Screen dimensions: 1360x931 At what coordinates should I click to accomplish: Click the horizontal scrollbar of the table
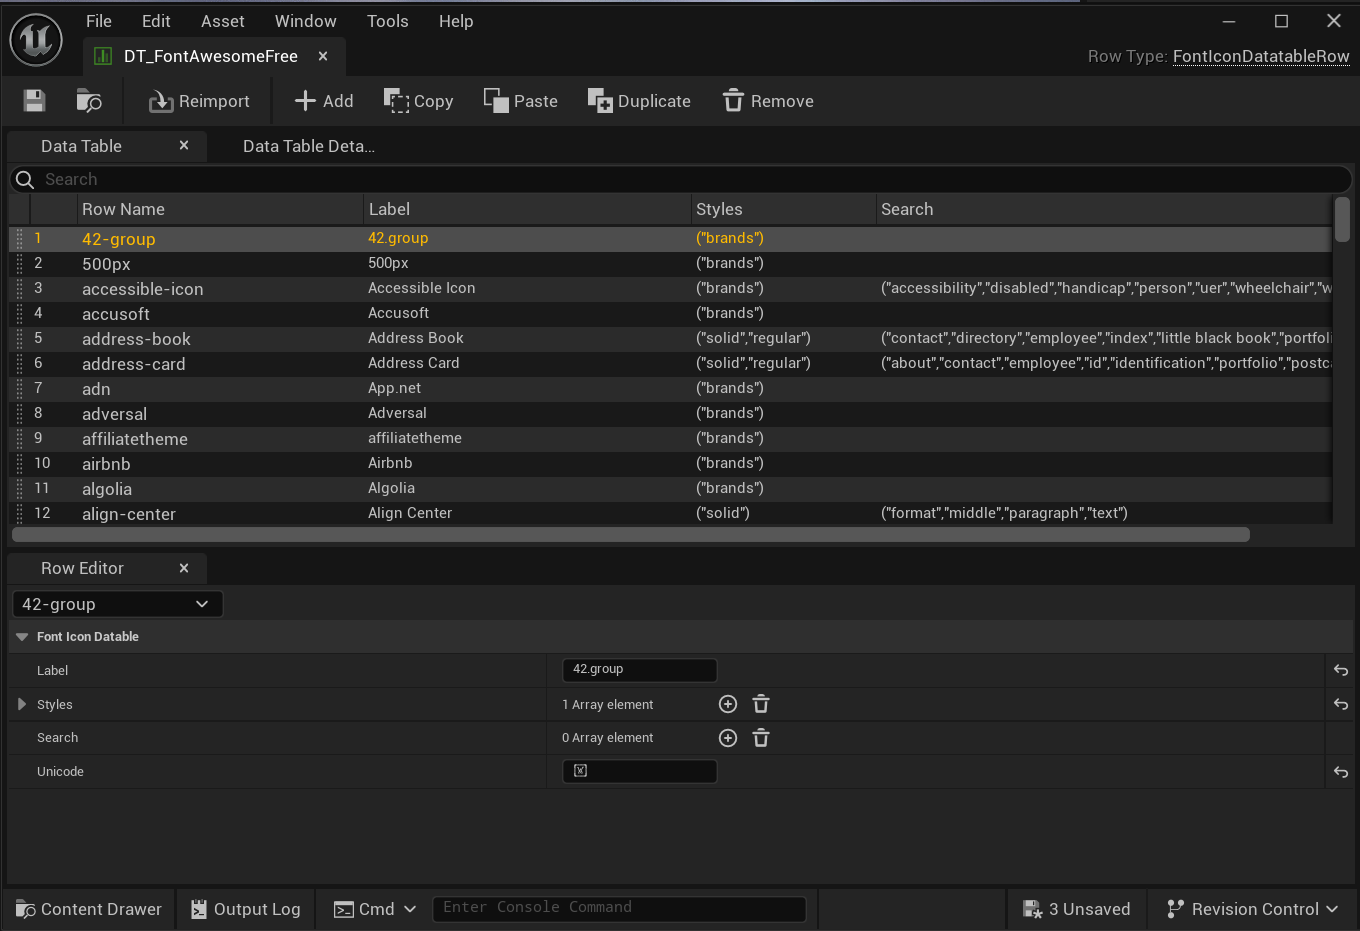coord(630,534)
